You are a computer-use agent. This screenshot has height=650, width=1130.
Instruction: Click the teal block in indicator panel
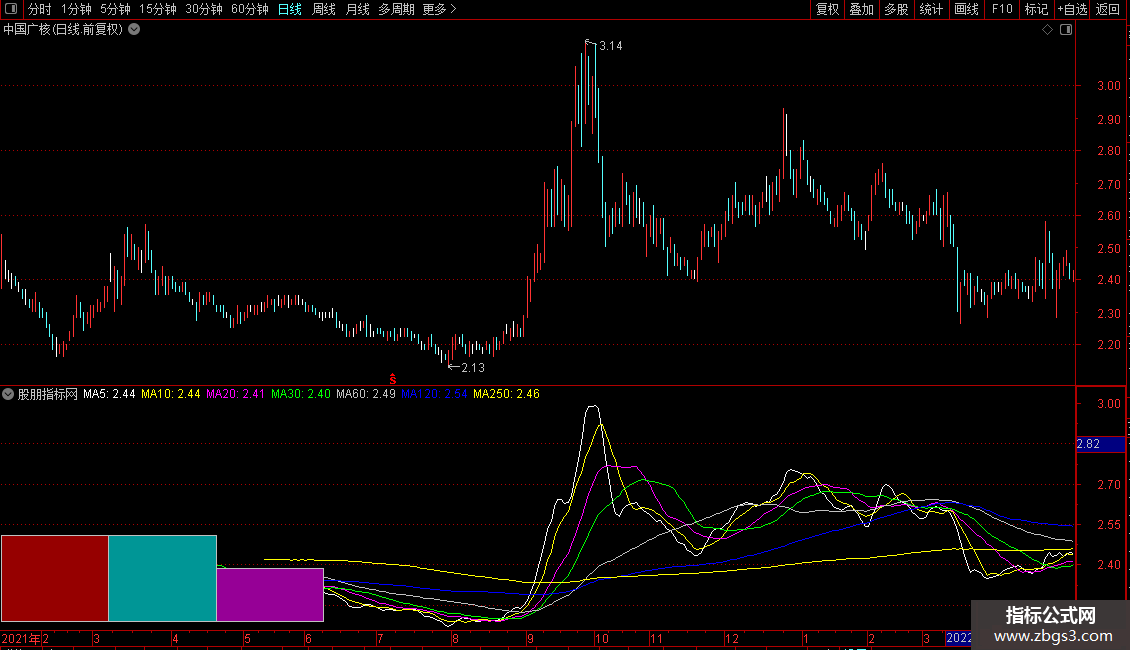click(162, 578)
